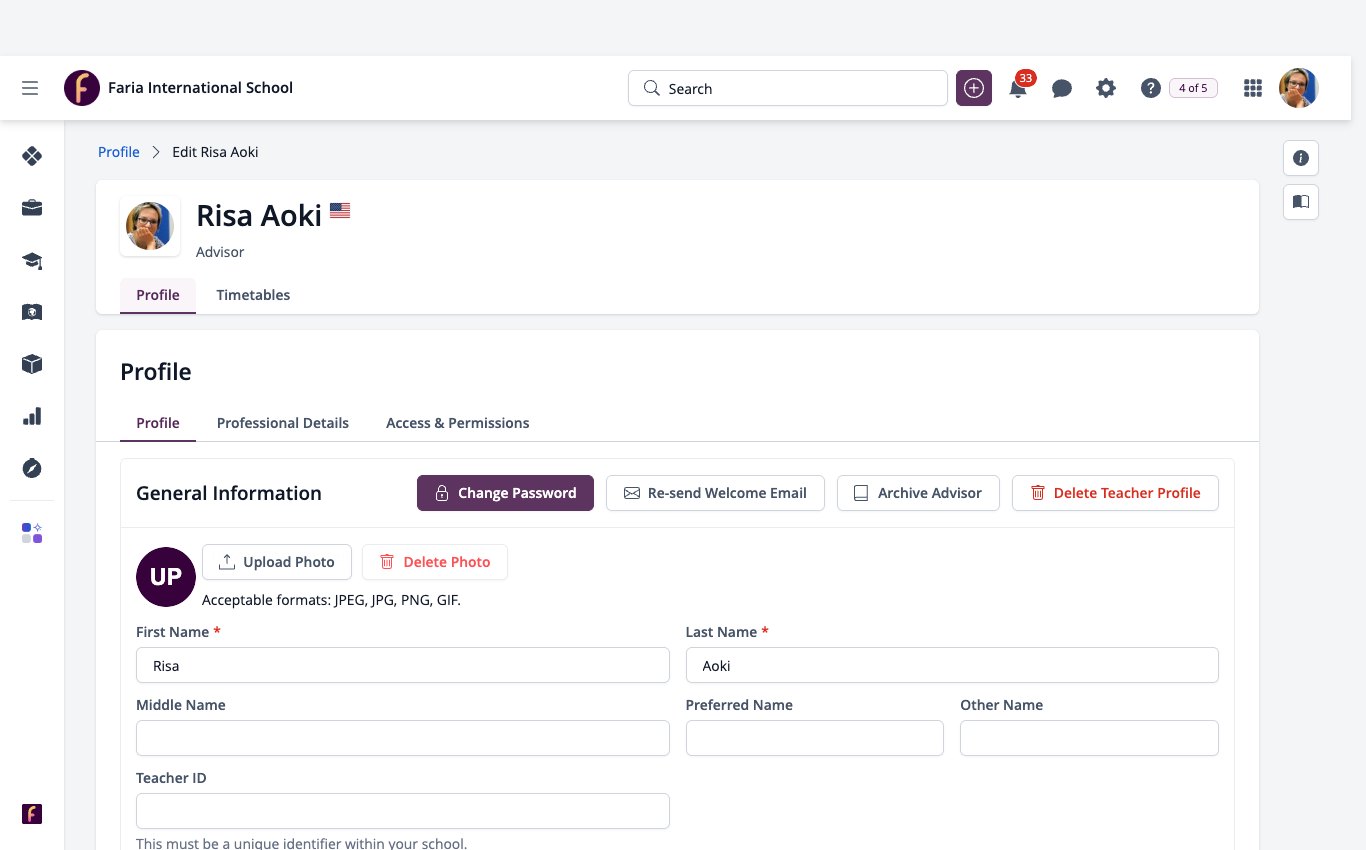Click the Change Password button

coord(505,493)
